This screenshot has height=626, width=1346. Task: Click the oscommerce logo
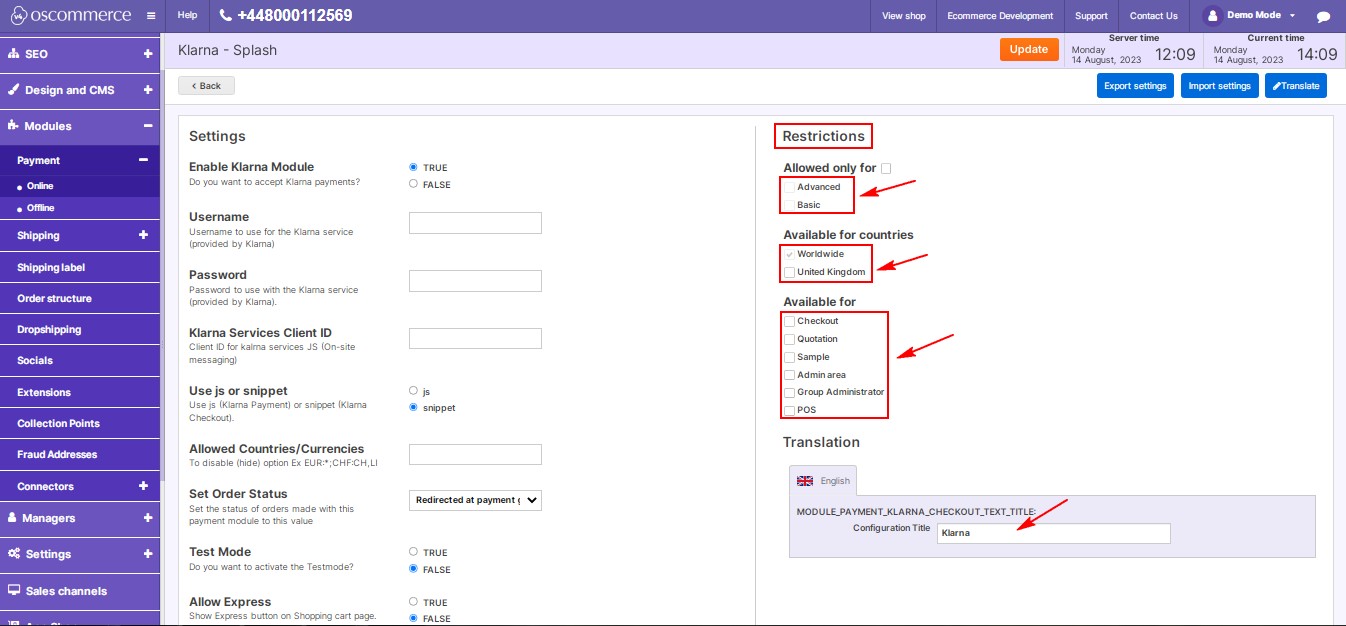pos(71,16)
